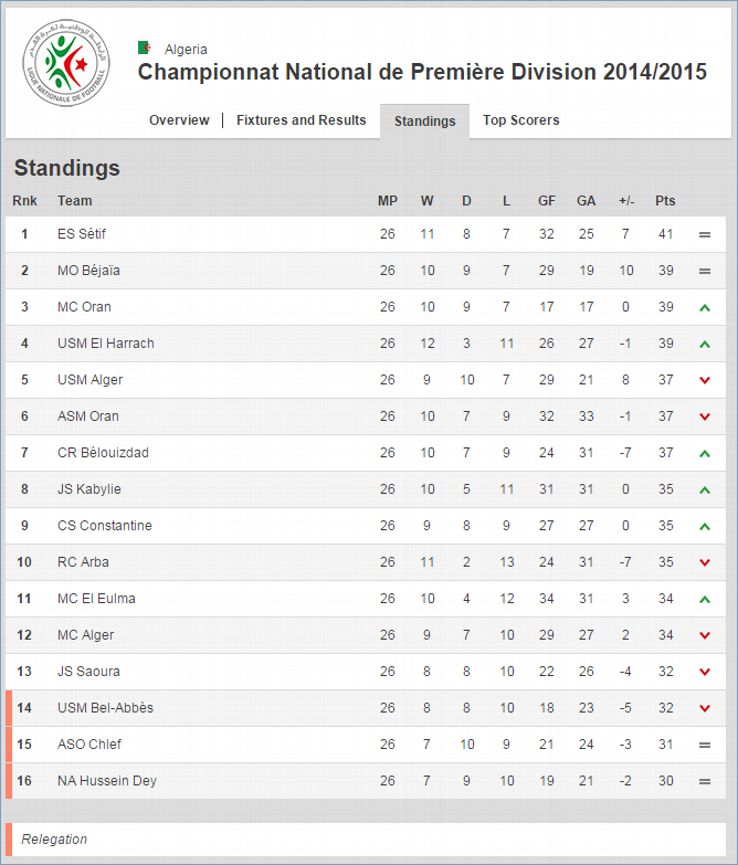Open the Top Scorers tab
The image size is (738, 865).
pos(521,120)
